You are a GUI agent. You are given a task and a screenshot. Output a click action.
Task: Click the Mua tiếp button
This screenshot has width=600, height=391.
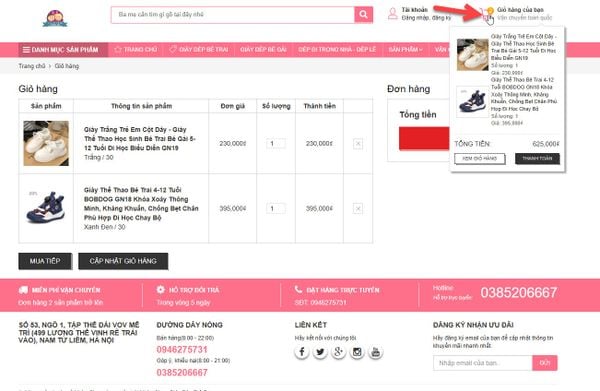coord(45,261)
